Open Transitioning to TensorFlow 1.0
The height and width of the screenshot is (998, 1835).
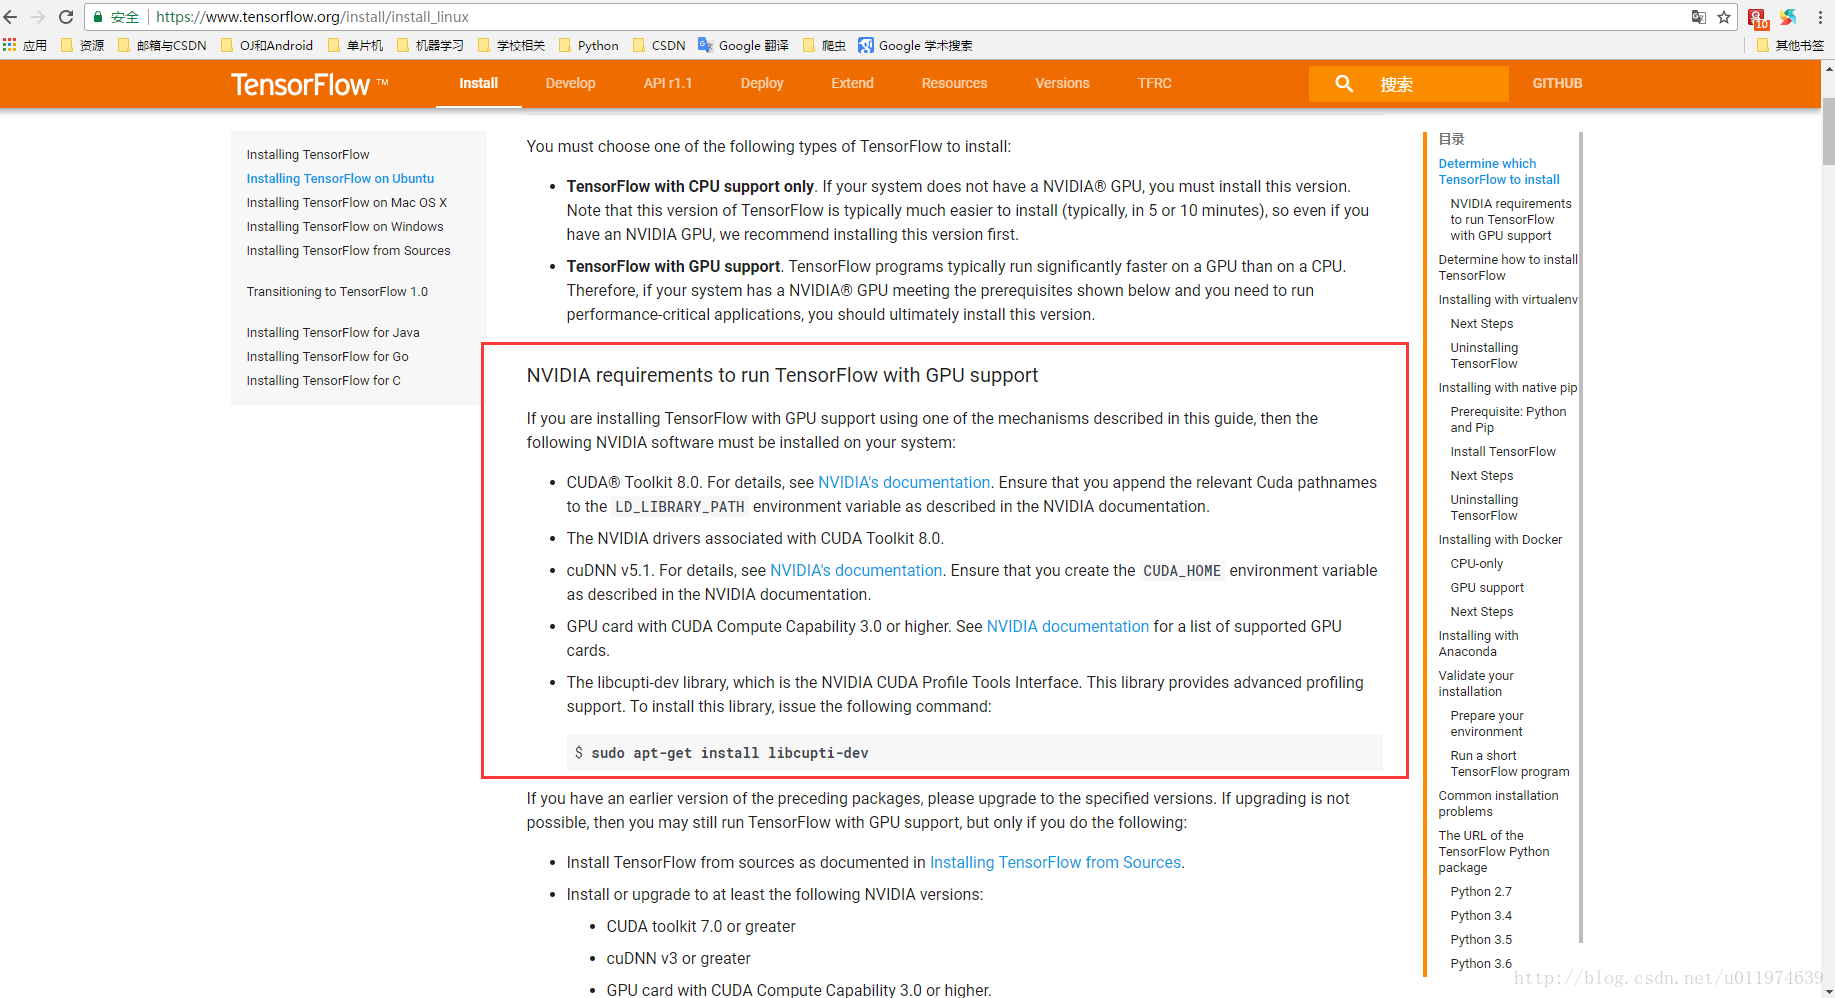pos(337,291)
